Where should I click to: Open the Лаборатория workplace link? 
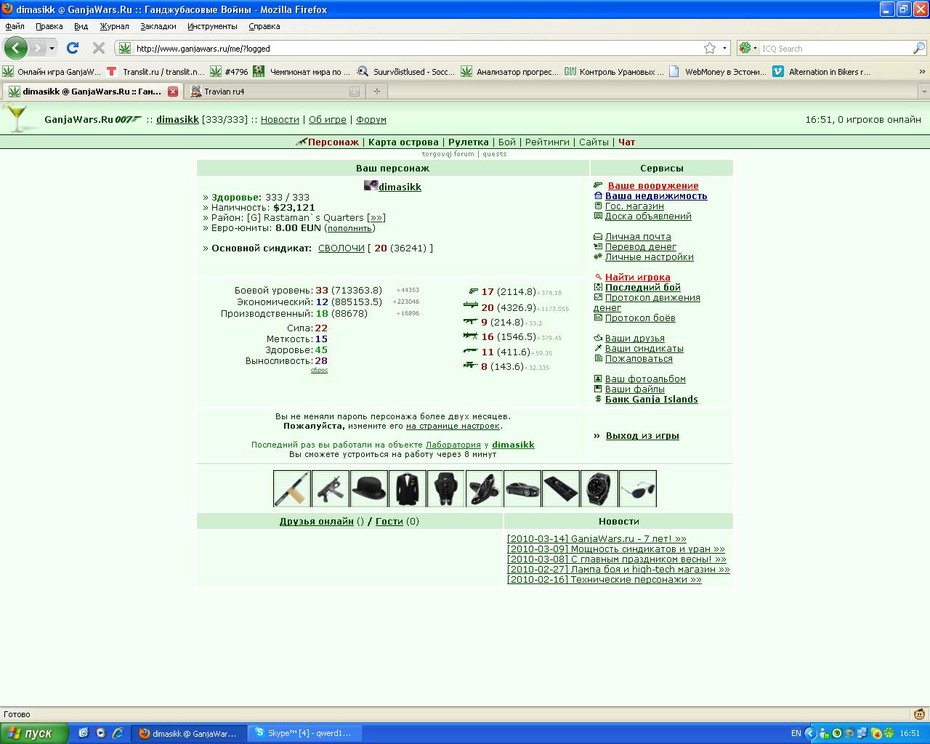[x=453, y=445]
